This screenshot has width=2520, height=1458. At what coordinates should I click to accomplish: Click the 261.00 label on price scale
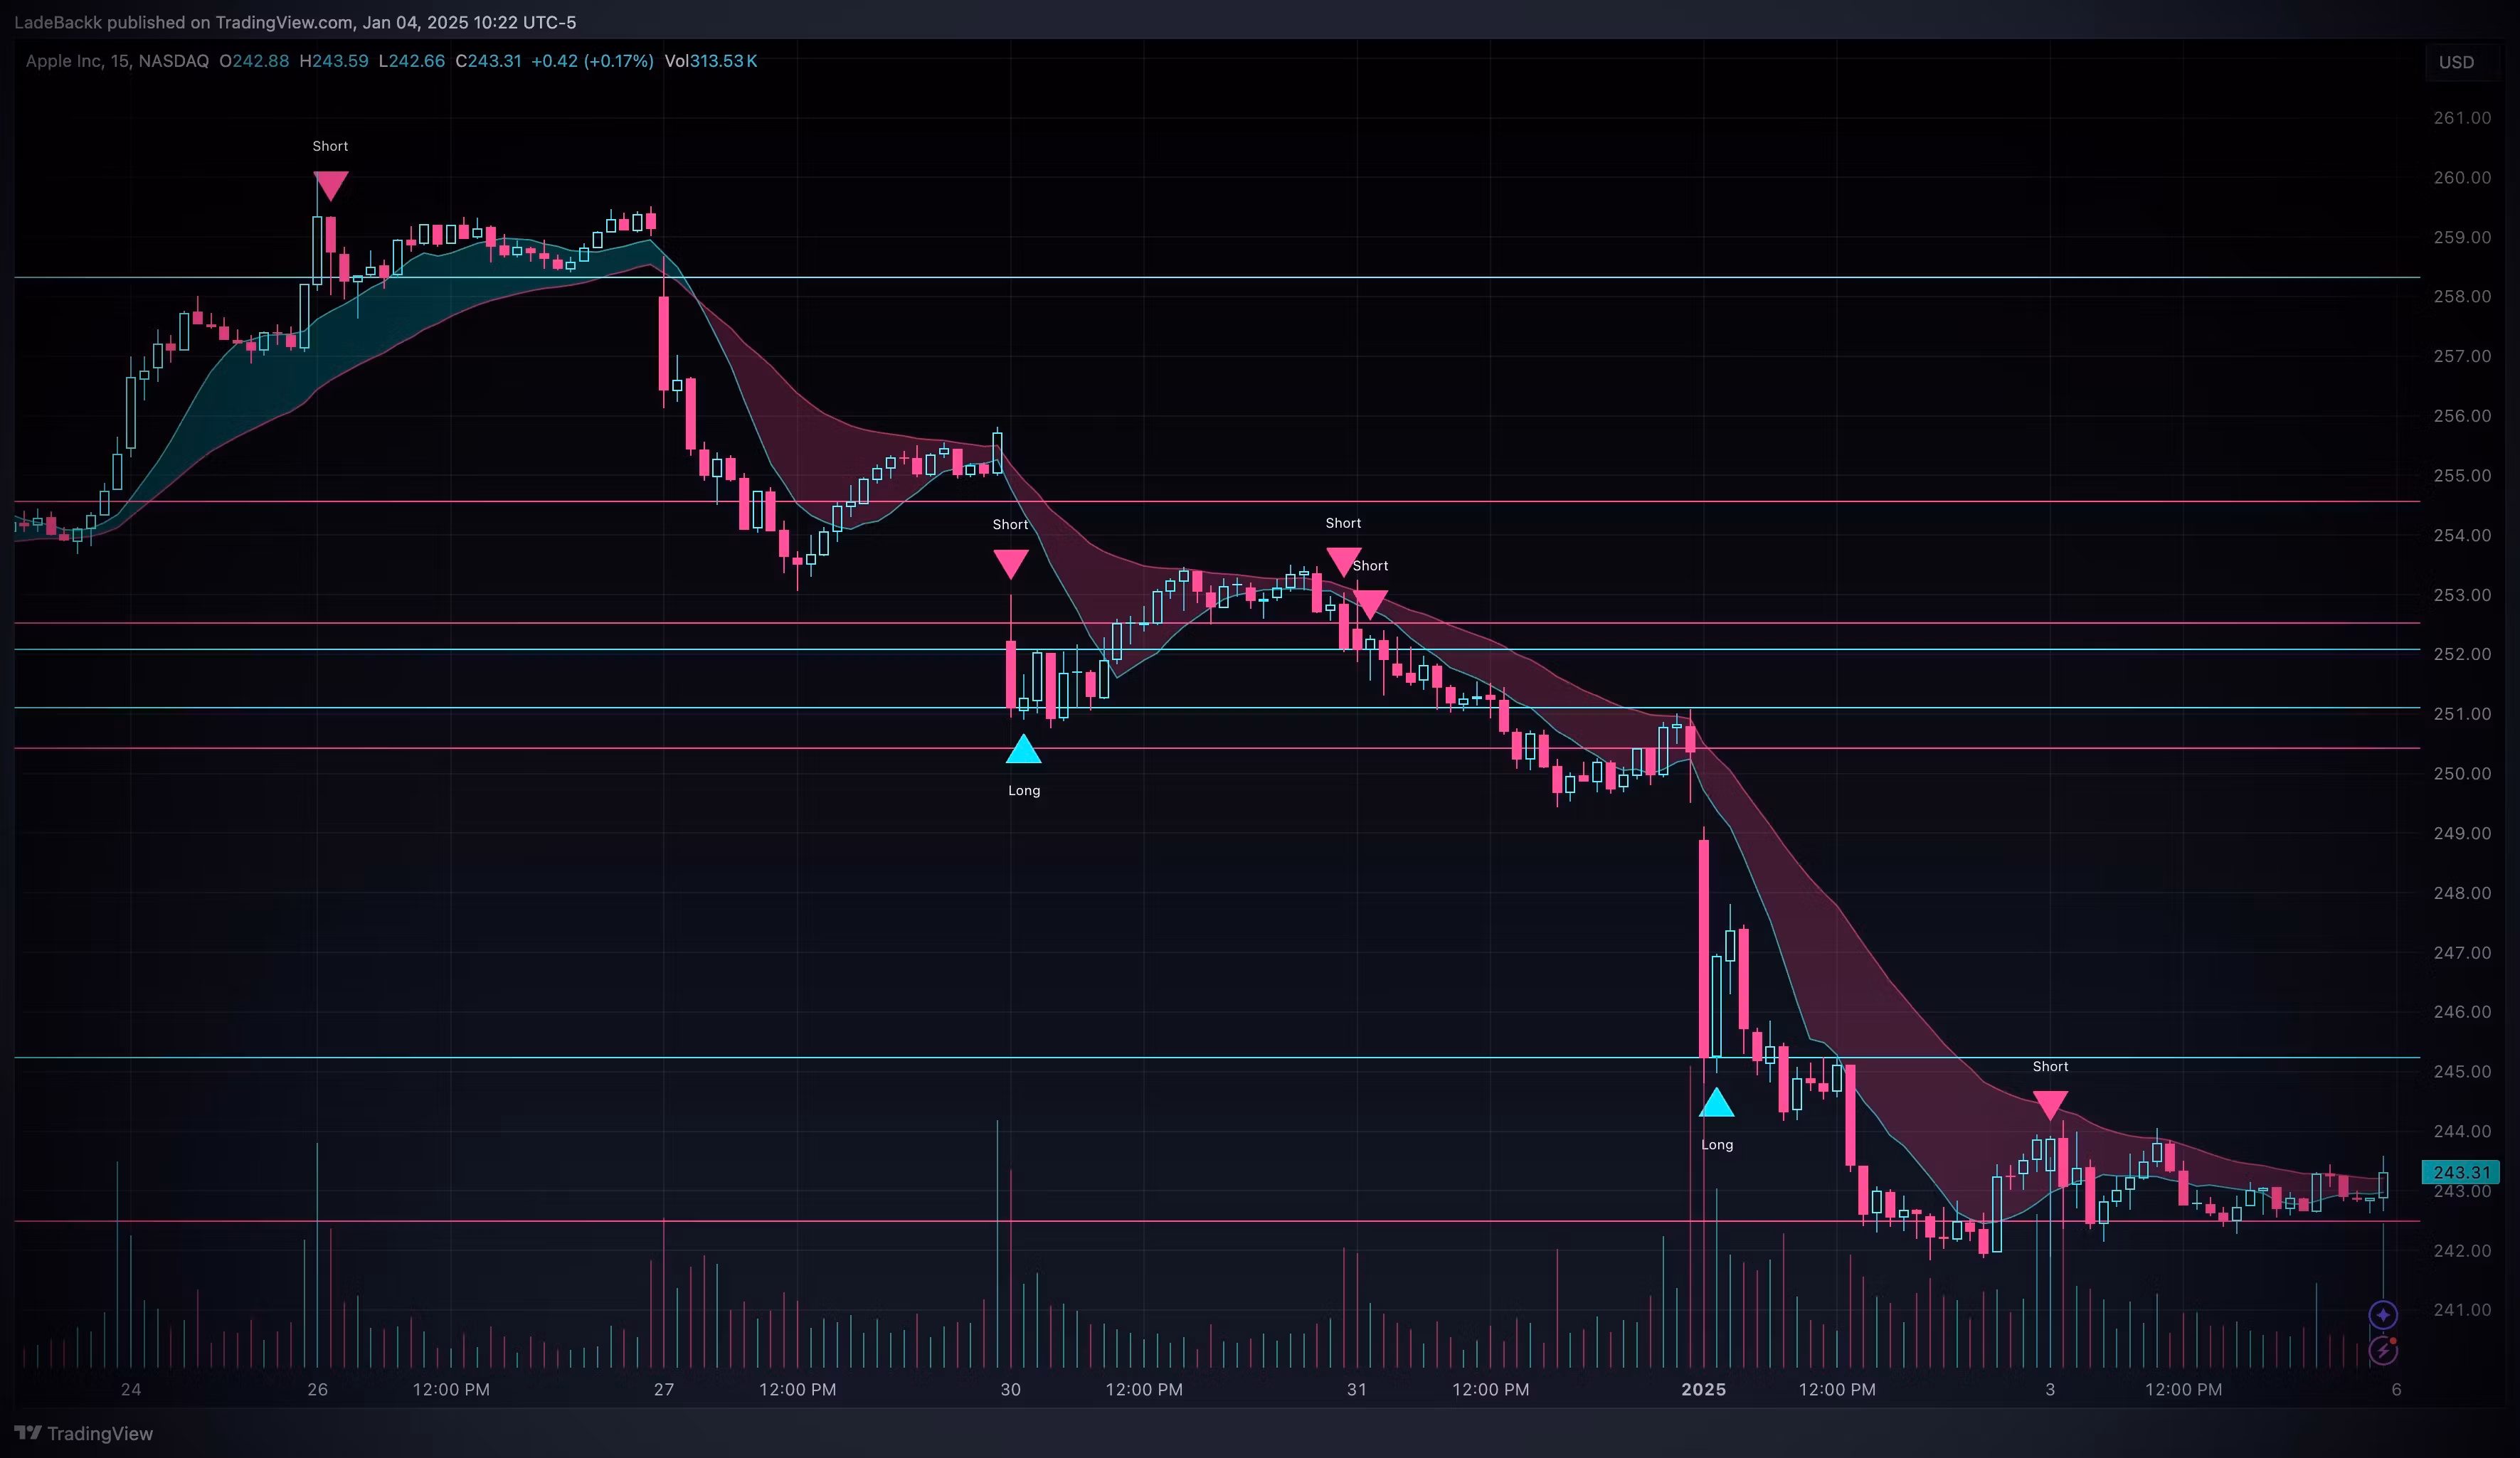(x=2462, y=118)
